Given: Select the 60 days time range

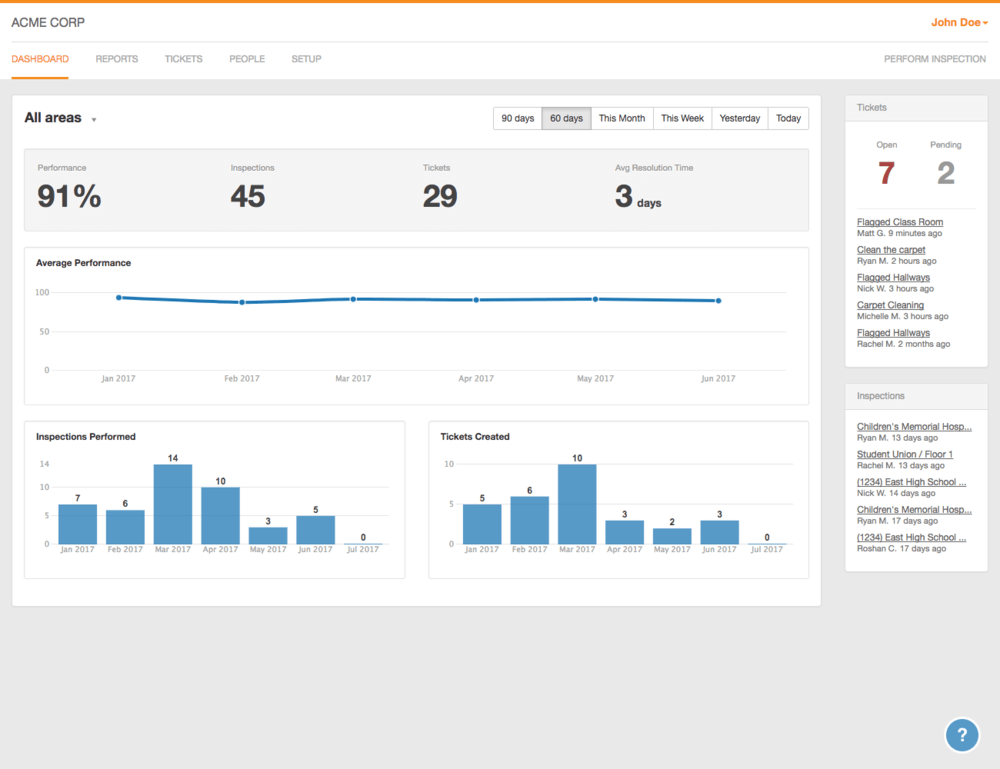Looking at the screenshot, I should point(566,118).
